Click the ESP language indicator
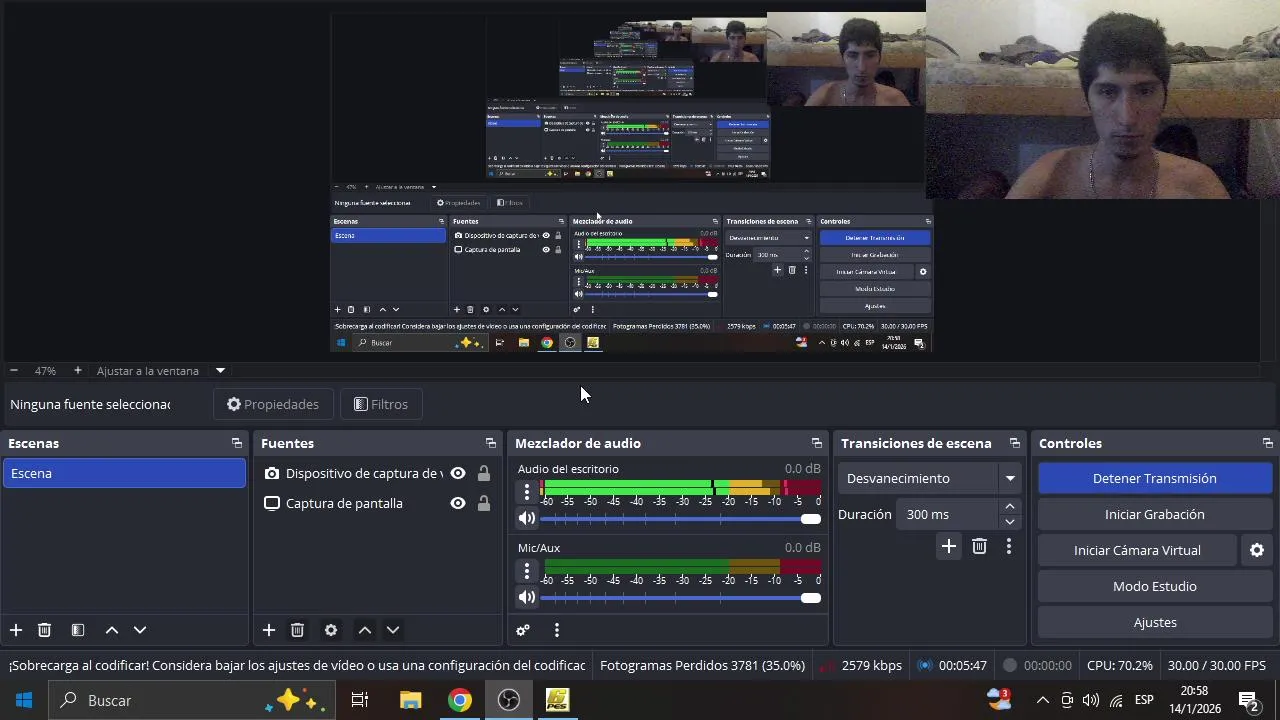 coord(1144,700)
